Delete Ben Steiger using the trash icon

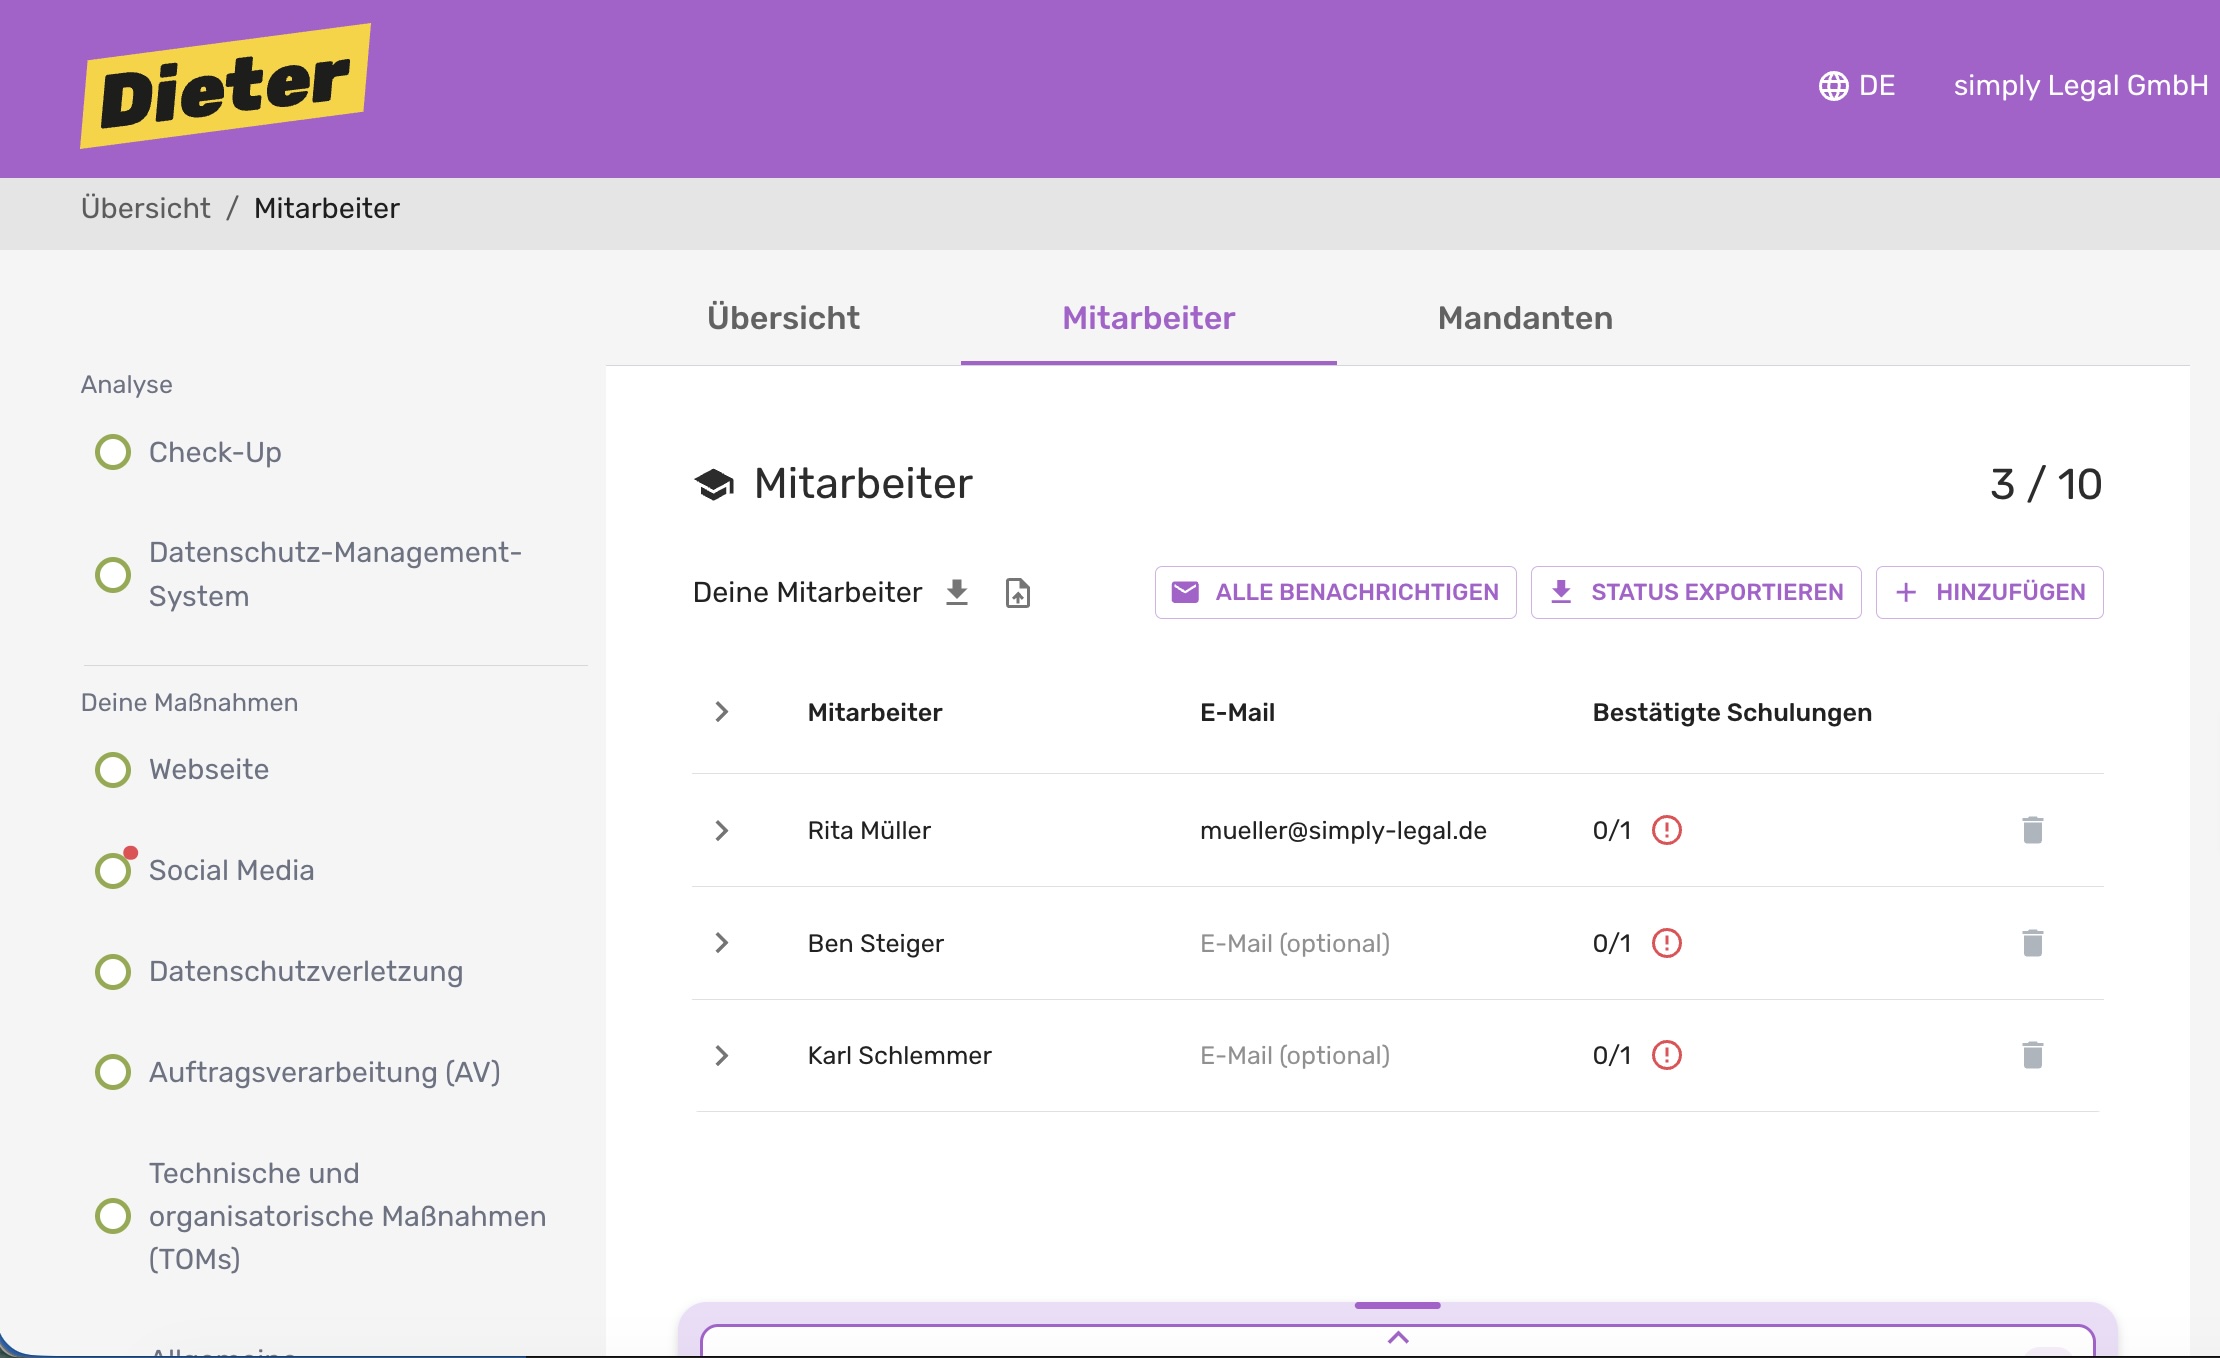(x=2032, y=943)
